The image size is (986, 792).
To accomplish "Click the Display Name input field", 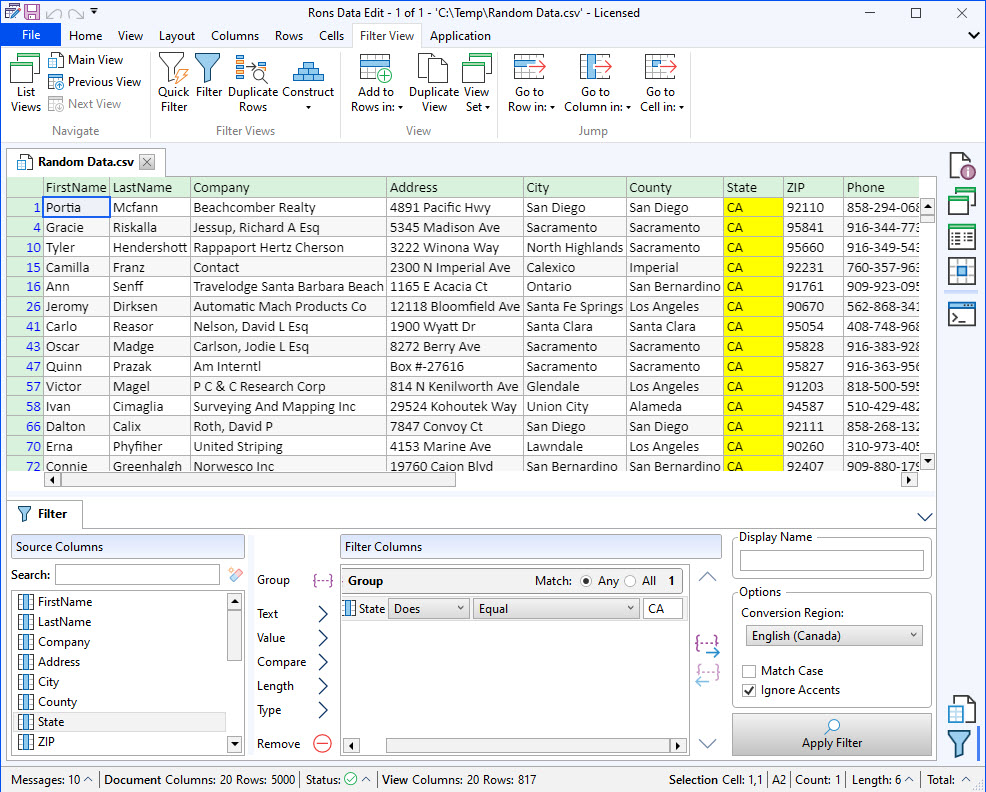I will point(831,560).
